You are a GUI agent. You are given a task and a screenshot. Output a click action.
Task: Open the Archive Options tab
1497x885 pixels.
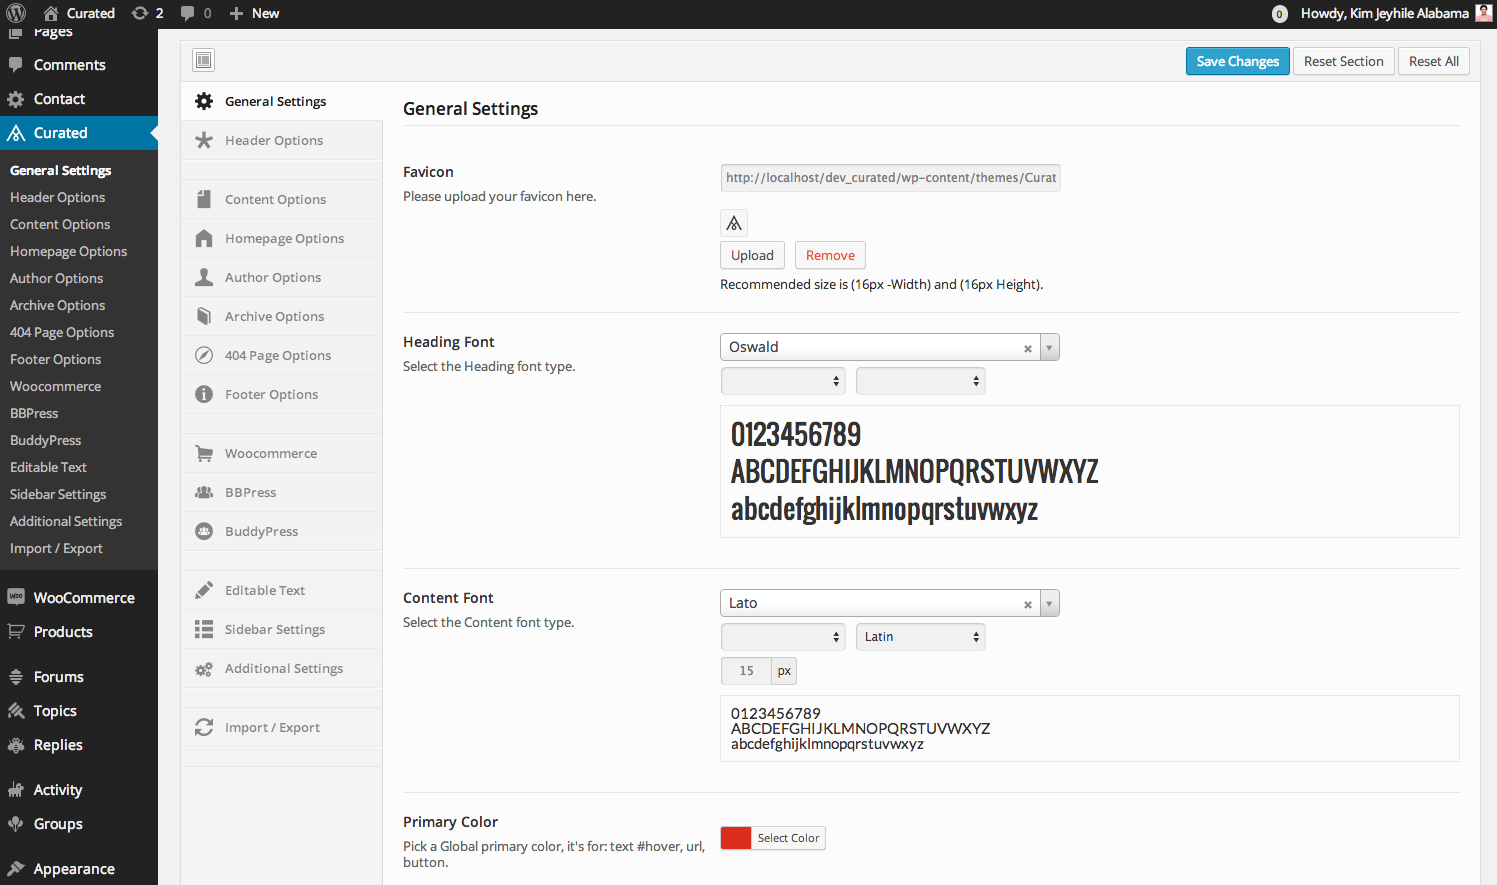[x=282, y=316]
